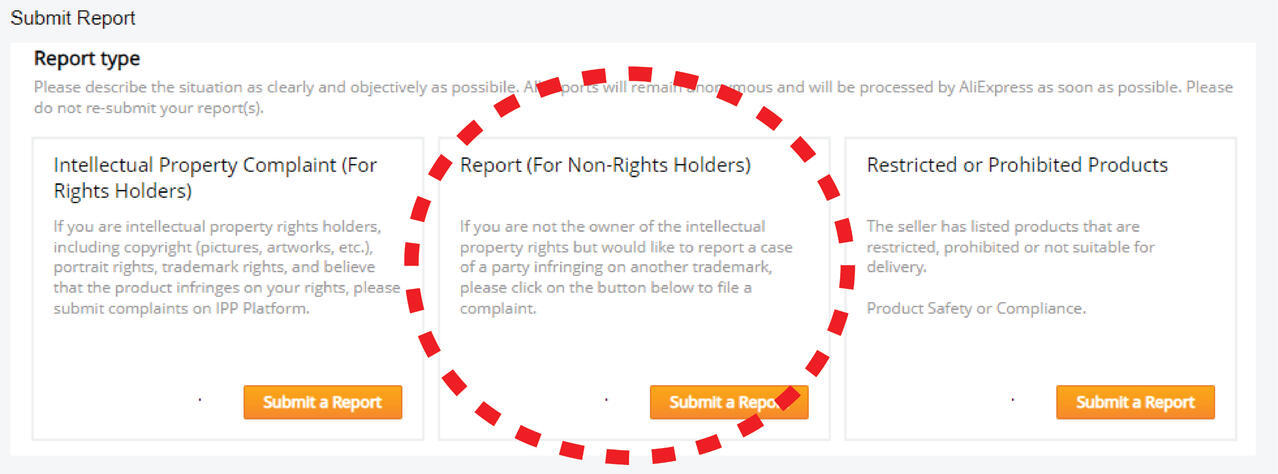Click the small dot in the Non-Rights Holders card
The image size is (1278, 474).
[606, 399]
